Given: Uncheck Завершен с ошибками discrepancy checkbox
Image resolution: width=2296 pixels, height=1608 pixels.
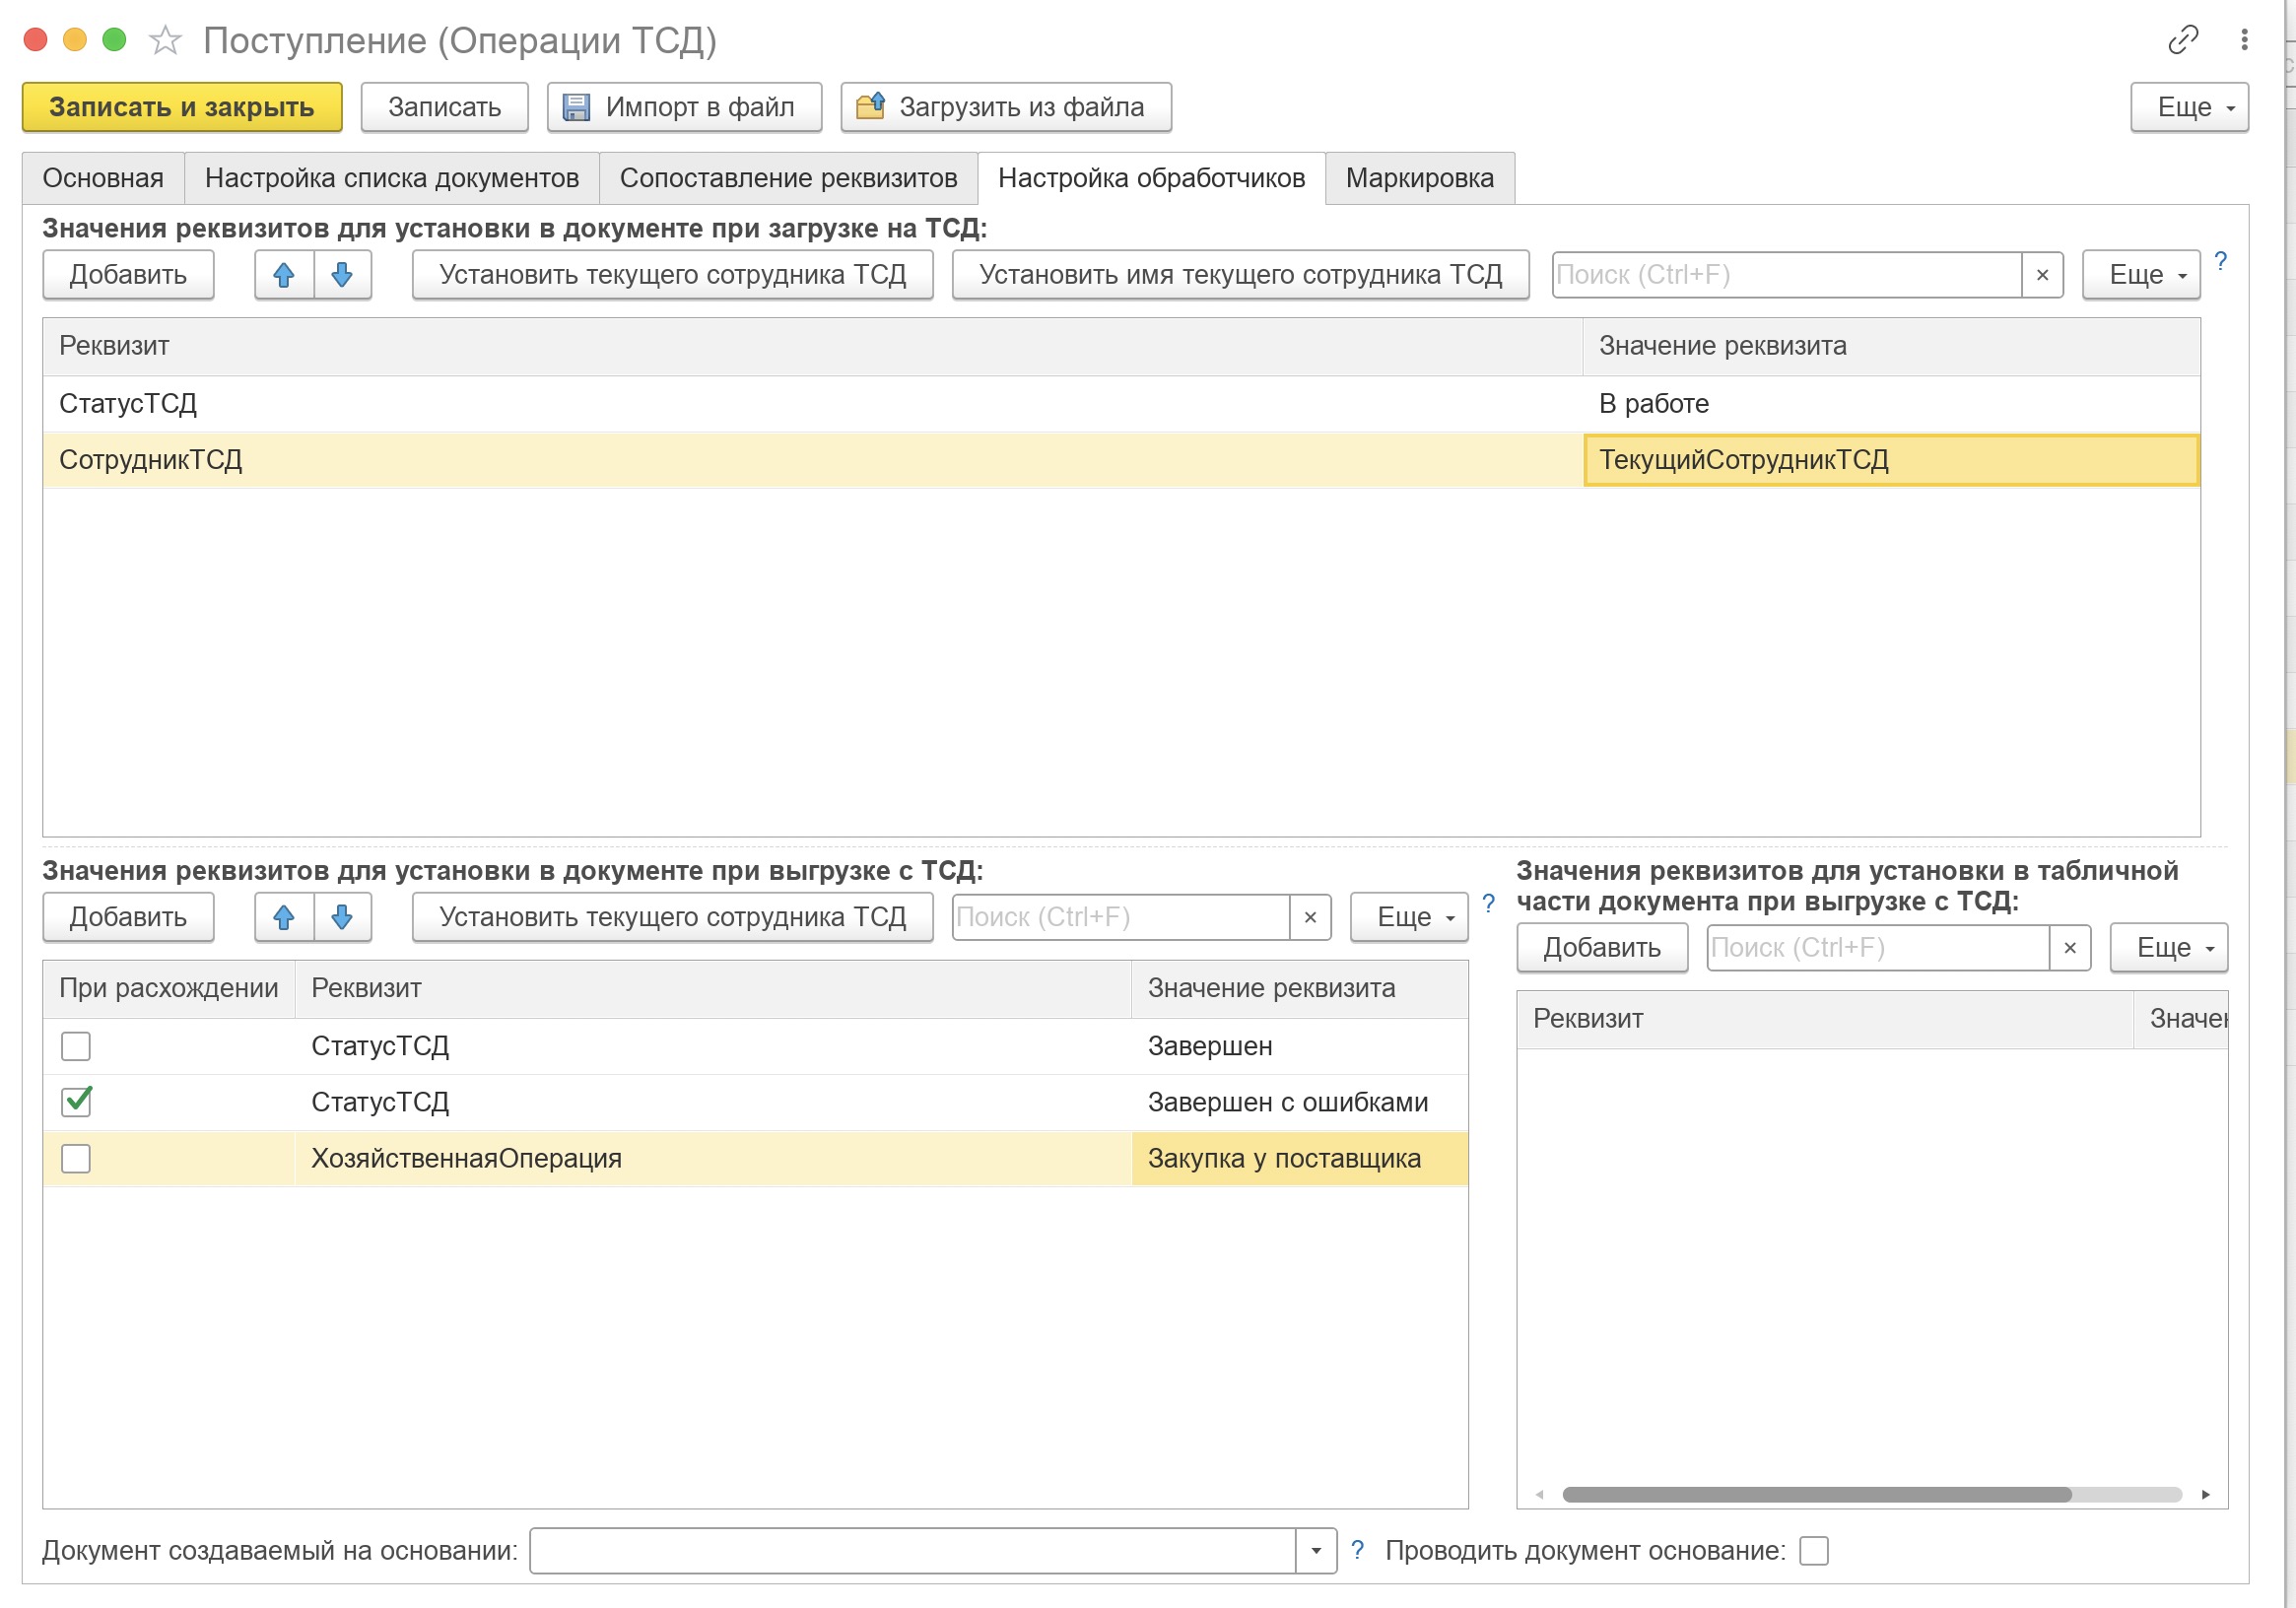Looking at the screenshot, I should coord(76,1102).
